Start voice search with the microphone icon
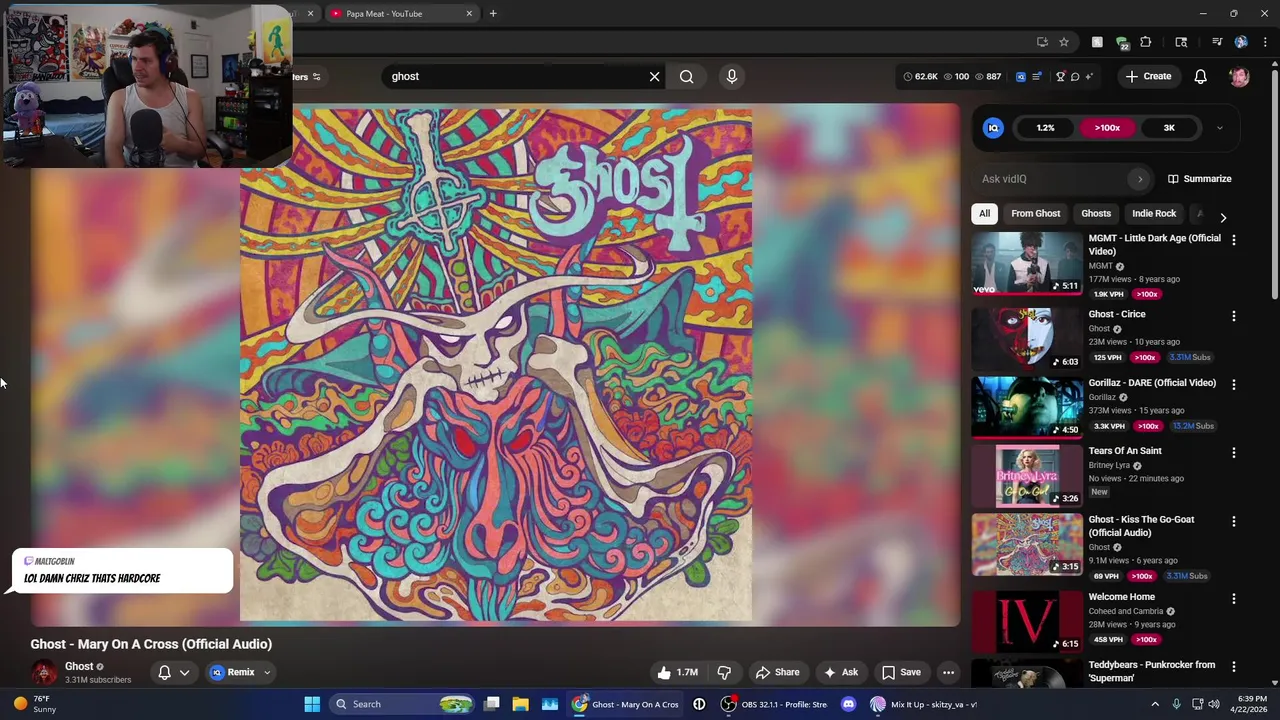1280x720 pixels. 732,77
